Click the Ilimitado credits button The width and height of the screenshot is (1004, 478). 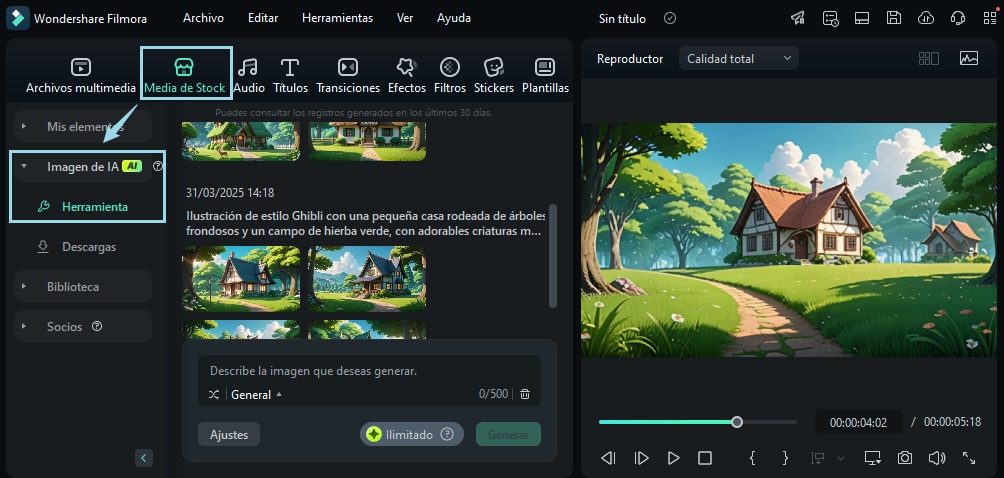pos(412,434)
